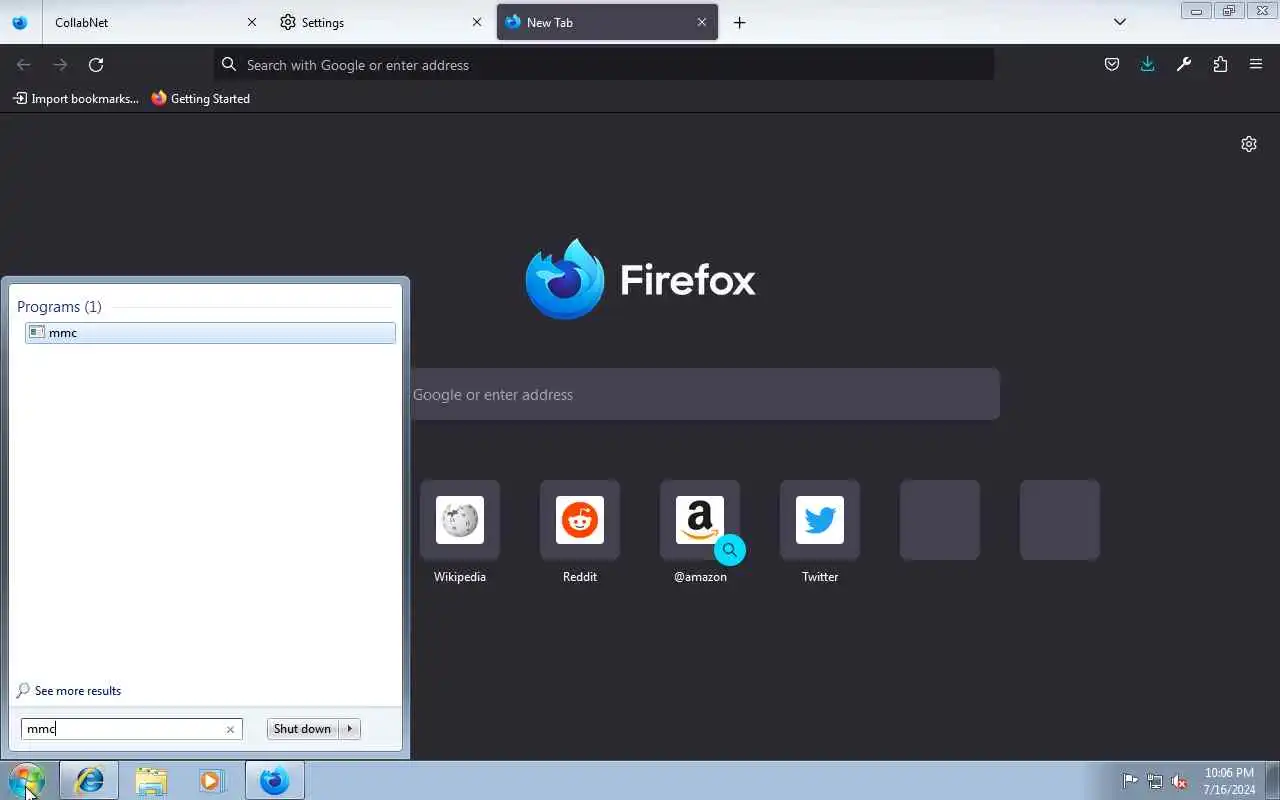Open the List all tabs dropdown
This screenshot has height=800, width=1280.
[x=1120, y=22]
